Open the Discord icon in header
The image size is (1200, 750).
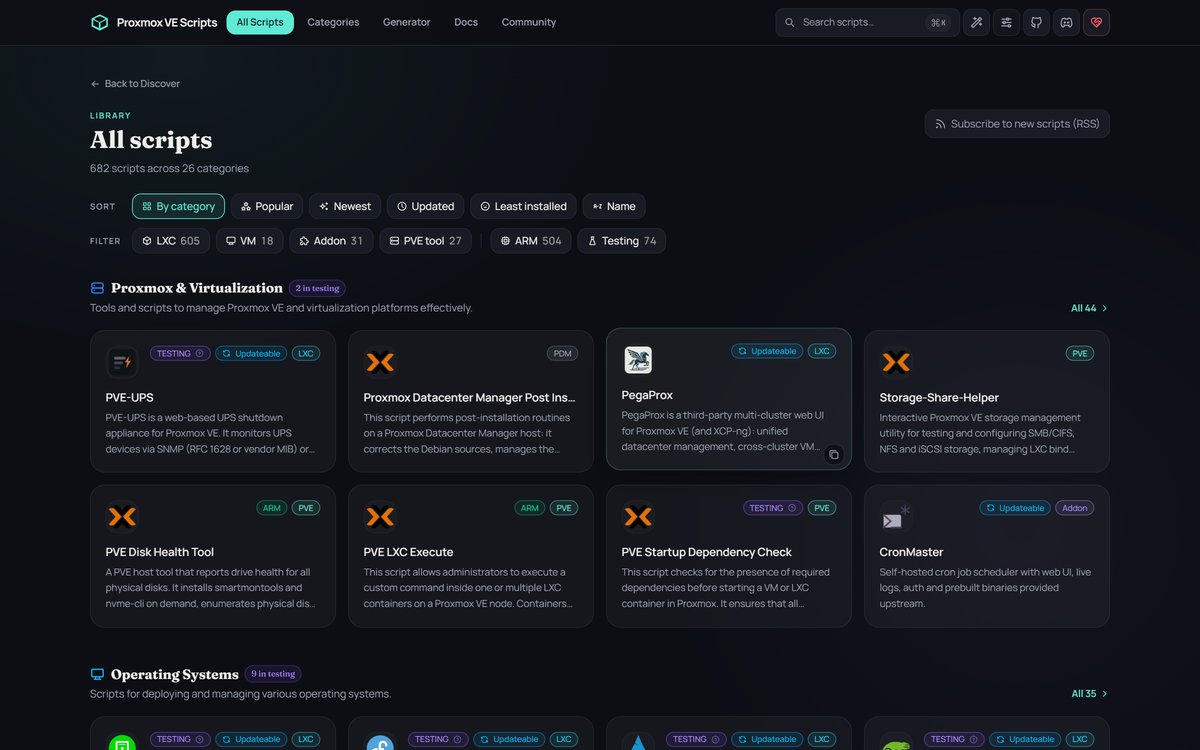click(1066, 22)
